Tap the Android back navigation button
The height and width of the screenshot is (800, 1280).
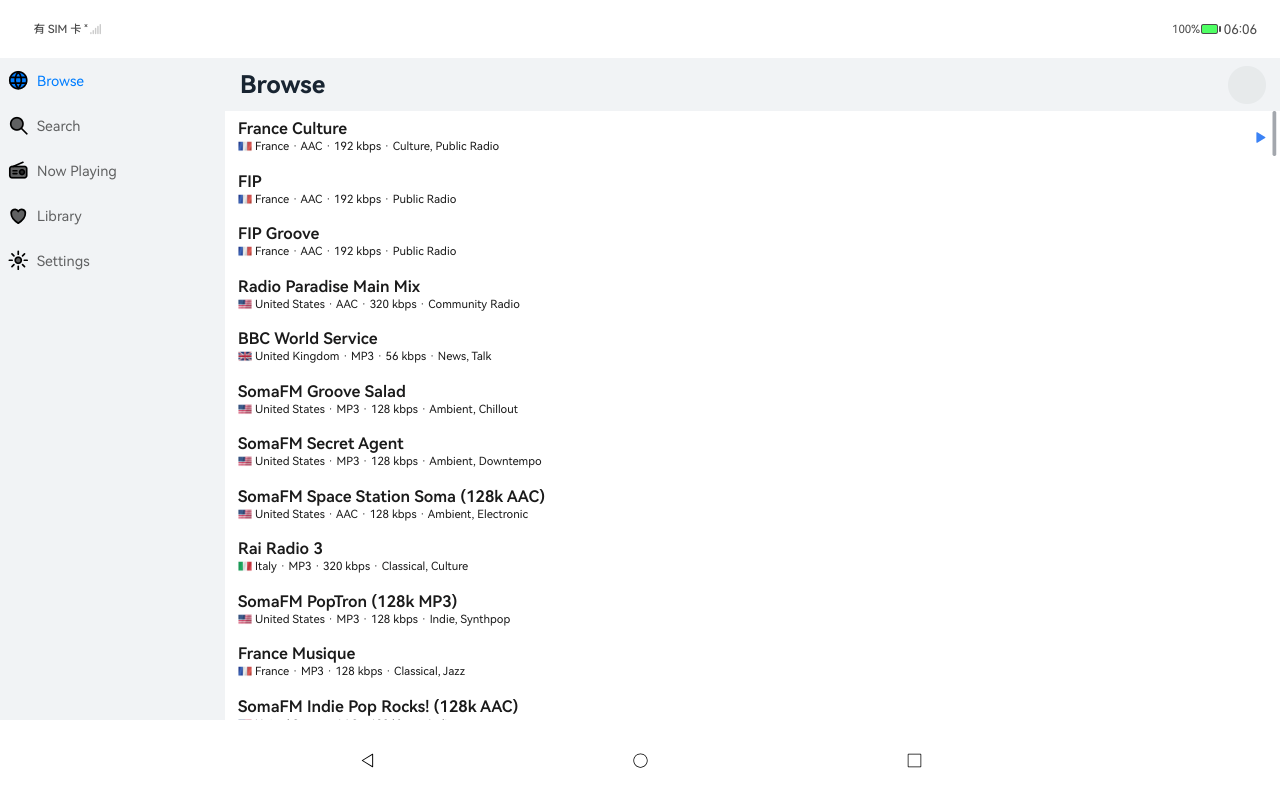pos(367,760)
